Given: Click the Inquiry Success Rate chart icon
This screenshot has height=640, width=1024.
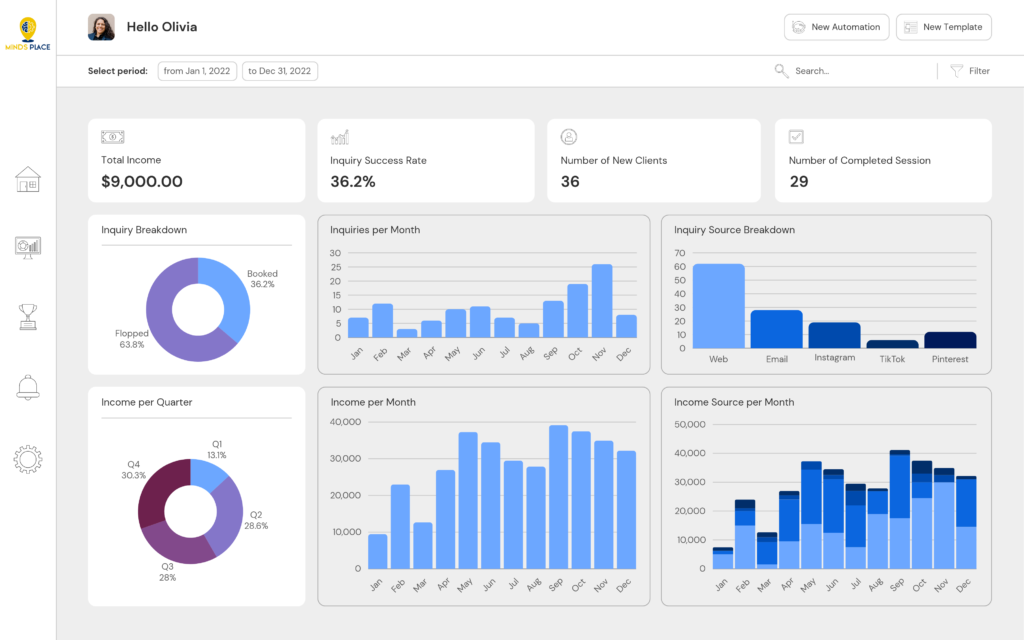Looking at the screenshot, I should click(340, 137).
